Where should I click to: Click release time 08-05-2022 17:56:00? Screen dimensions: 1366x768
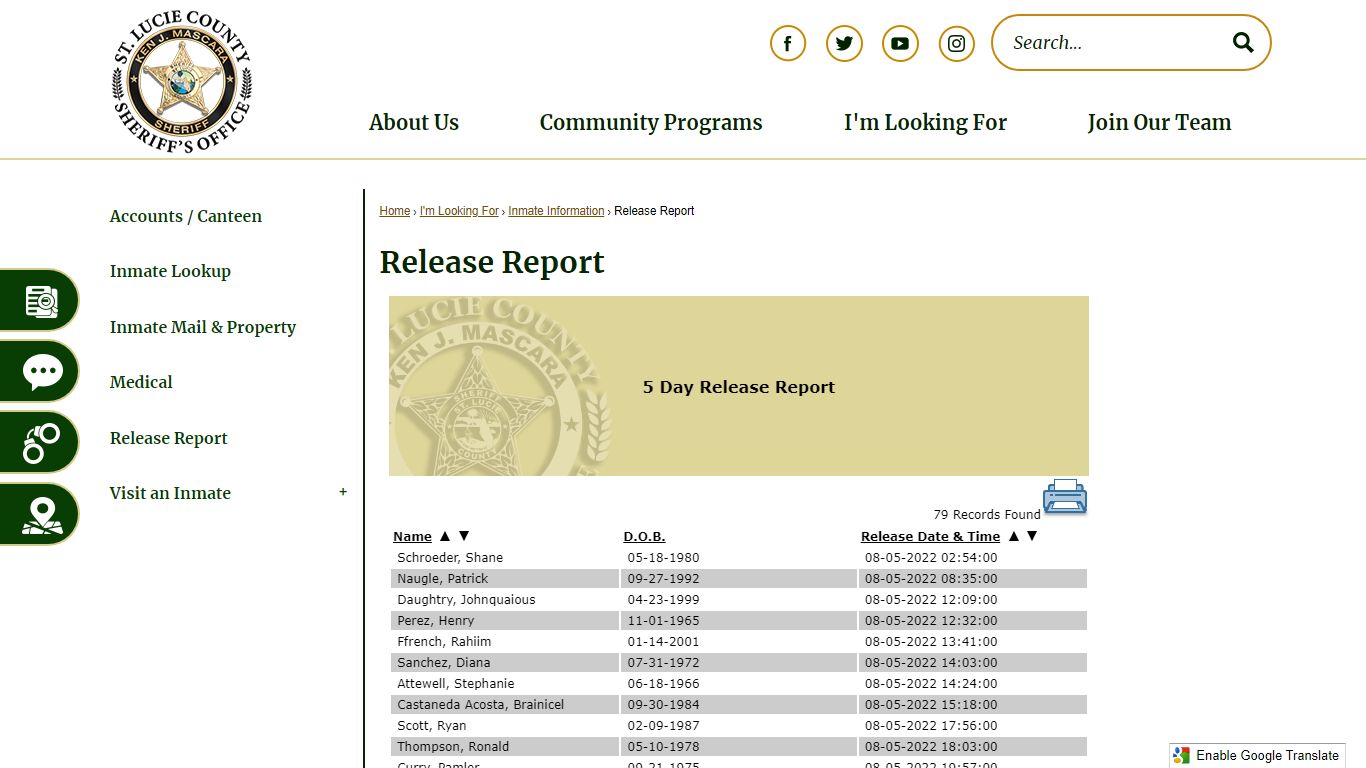[931, 726]
